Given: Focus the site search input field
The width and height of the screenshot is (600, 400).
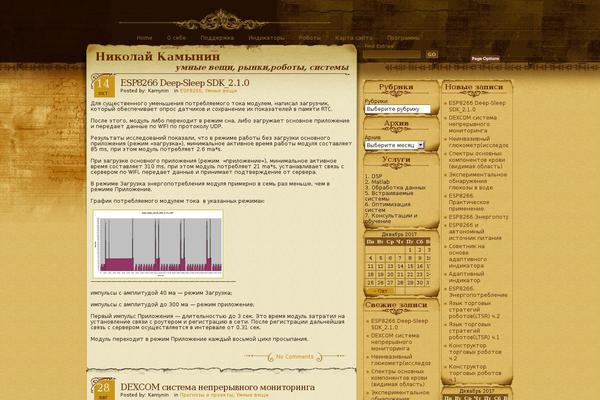Looking at the screenshot, I should point(392,54).
